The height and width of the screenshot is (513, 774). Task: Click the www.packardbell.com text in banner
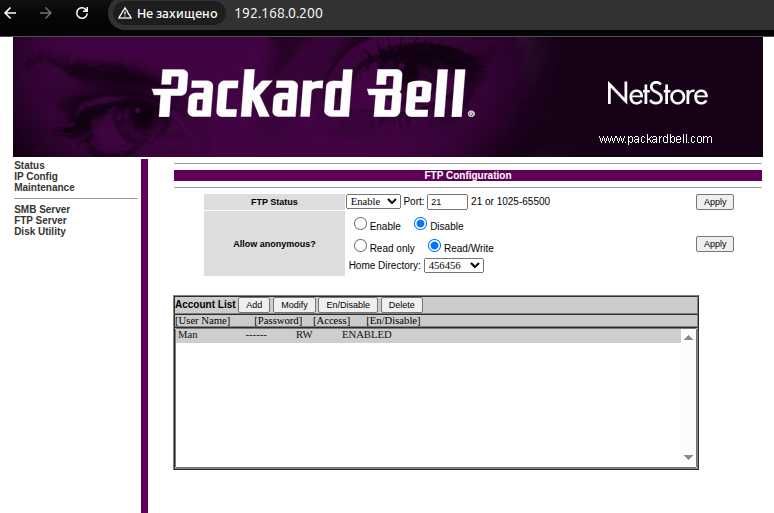coord(656,139)
